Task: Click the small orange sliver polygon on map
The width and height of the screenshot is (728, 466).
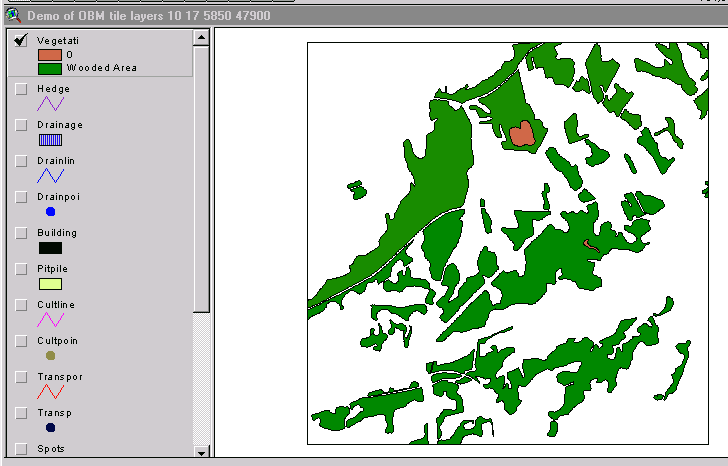Action: [590, 246]
